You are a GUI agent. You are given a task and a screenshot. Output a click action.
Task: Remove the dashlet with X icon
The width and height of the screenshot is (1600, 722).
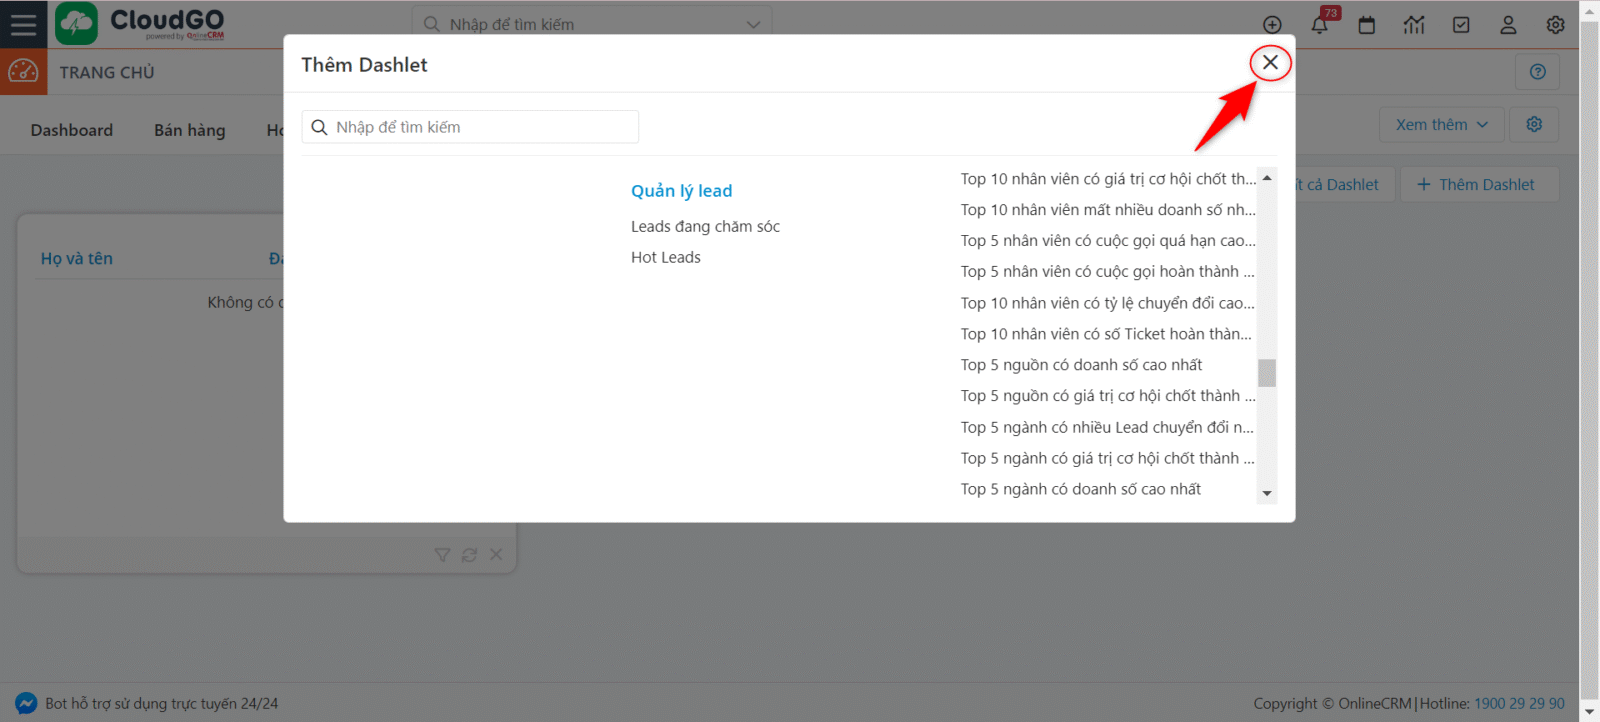pos(496,555)
